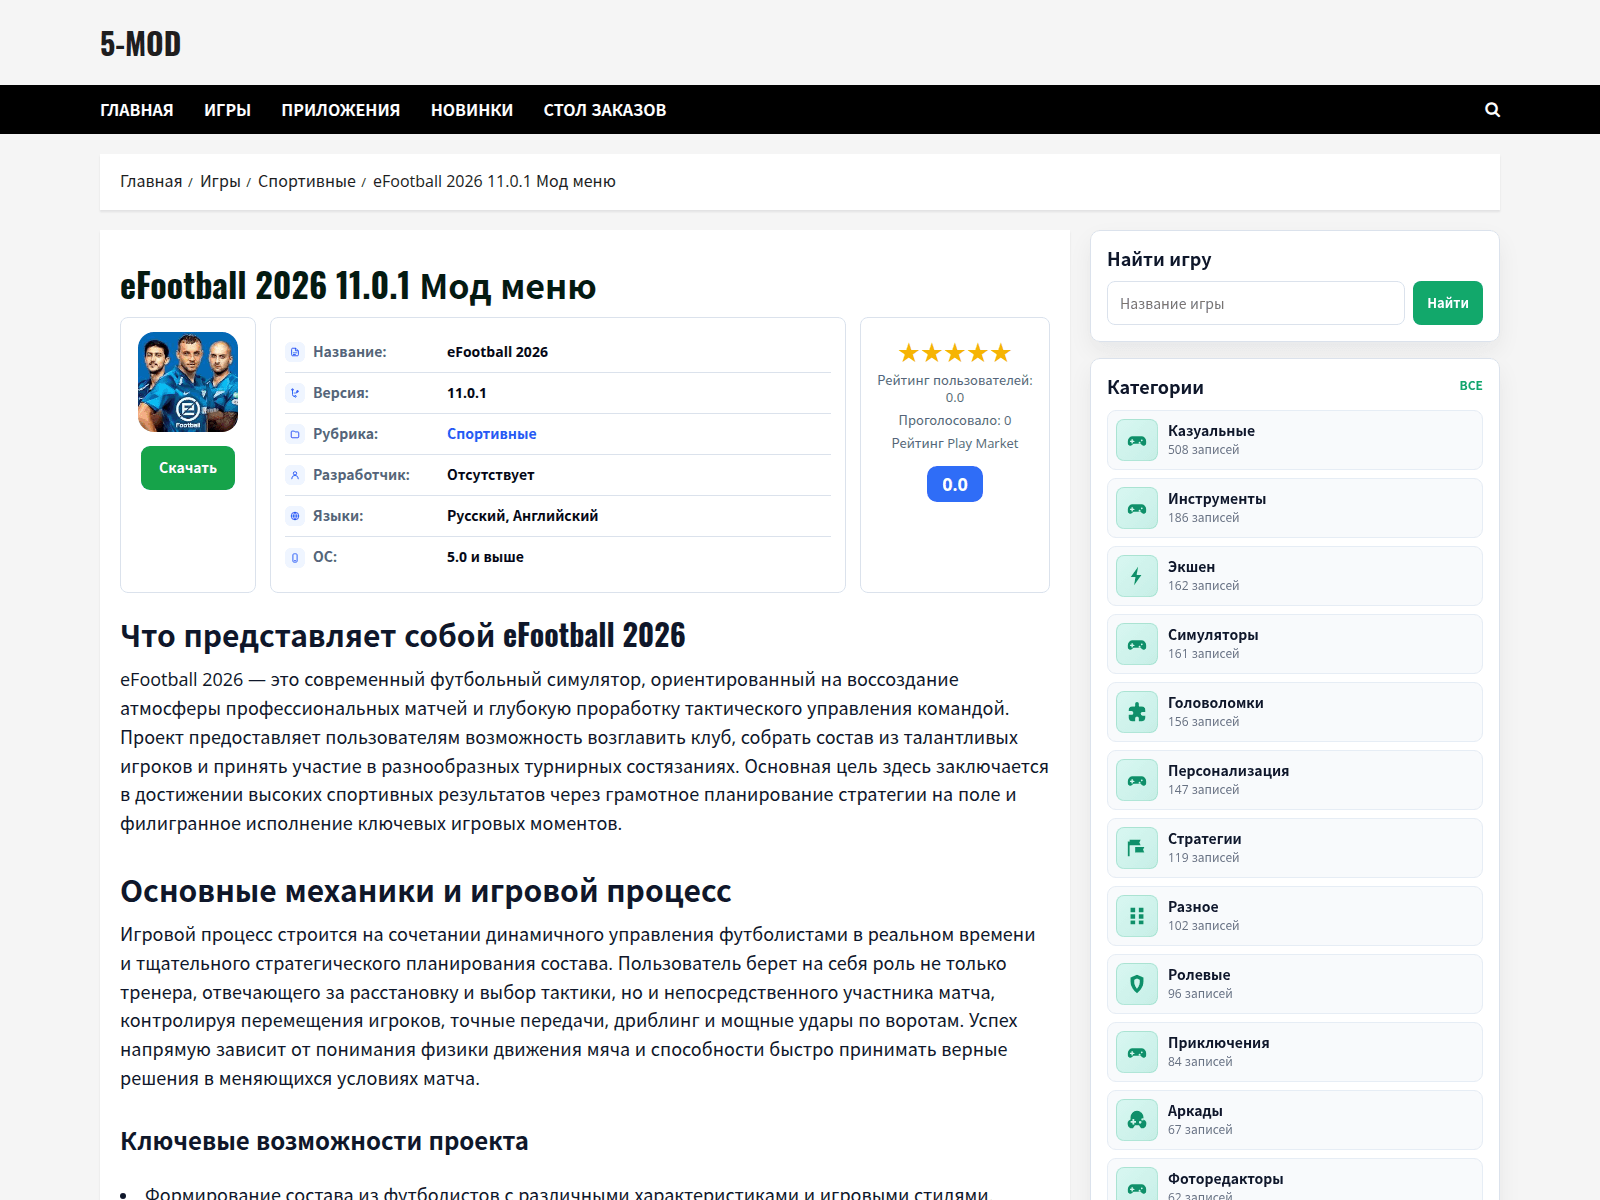The height and width of the screenshot is (1200, 1600).
Task: Click the green Скачать button
Action: 188,468
